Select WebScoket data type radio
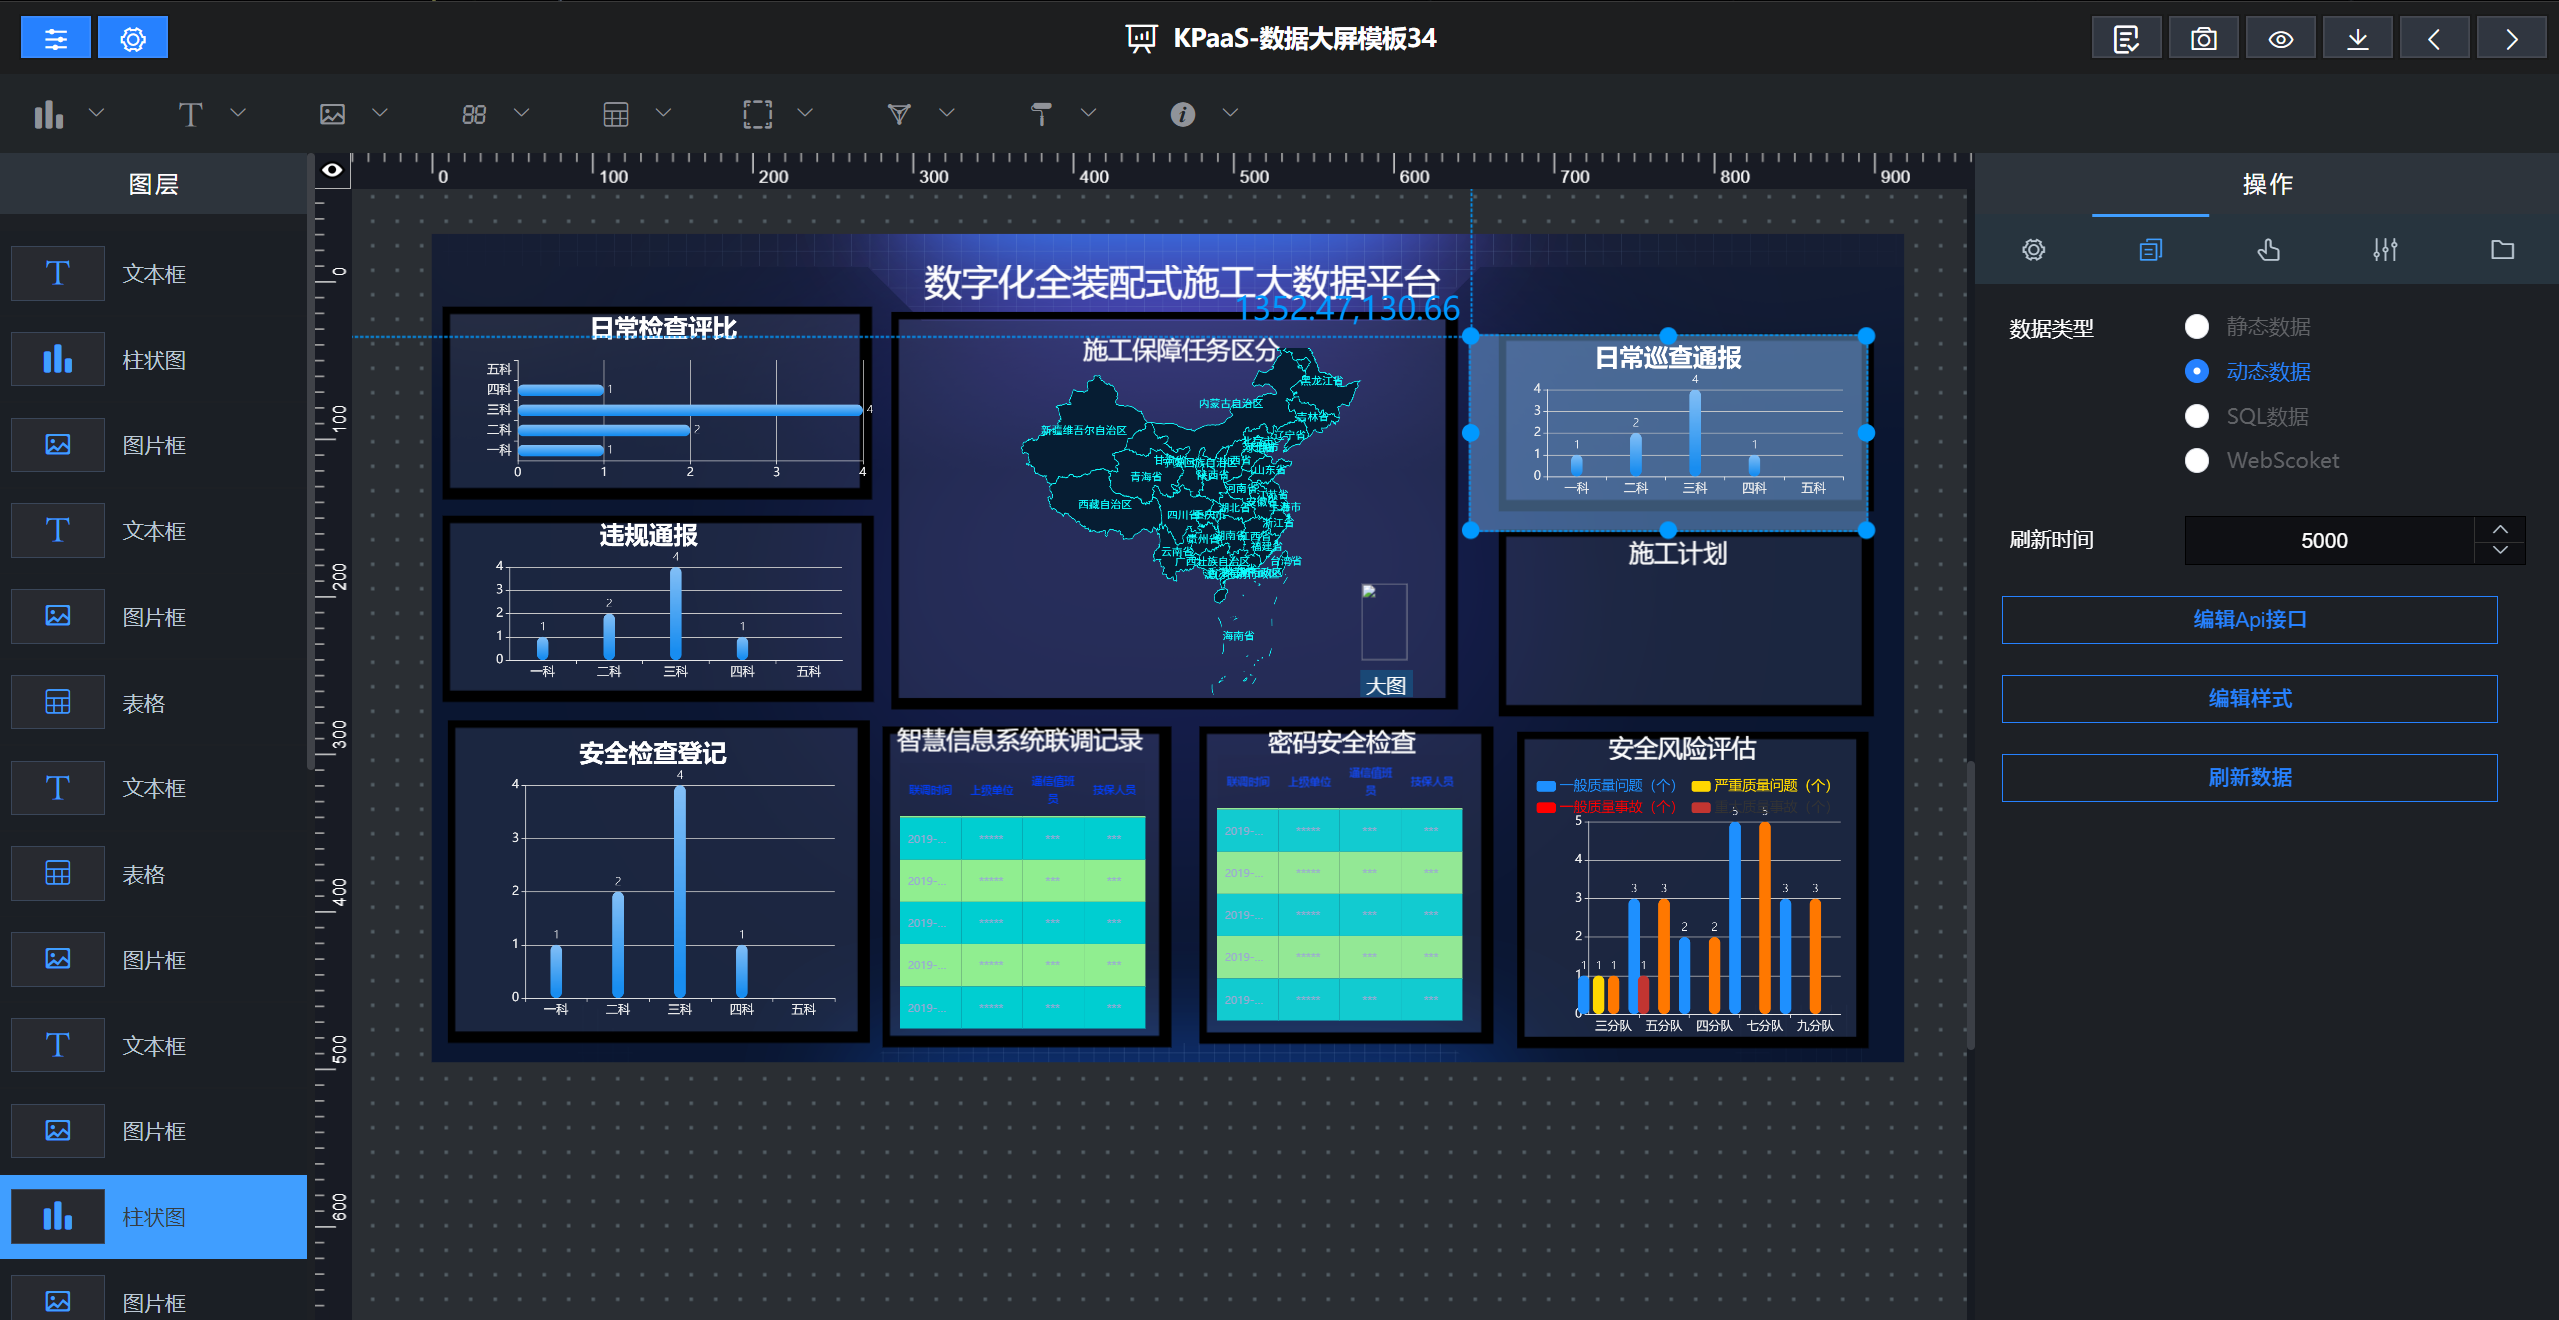Viewport: 2559px width, 1320px height. (x=2197, y=460)
